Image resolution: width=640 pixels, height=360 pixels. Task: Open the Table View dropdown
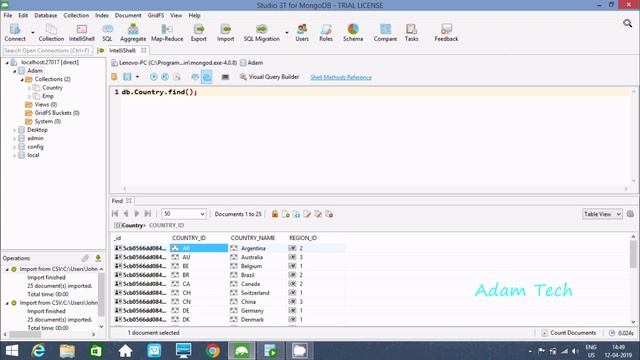point(602,214)
